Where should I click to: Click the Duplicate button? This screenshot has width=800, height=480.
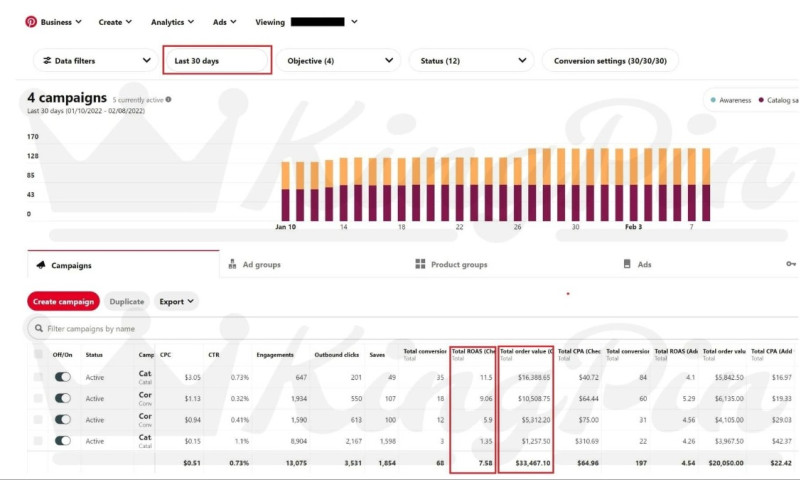(126, 301)
